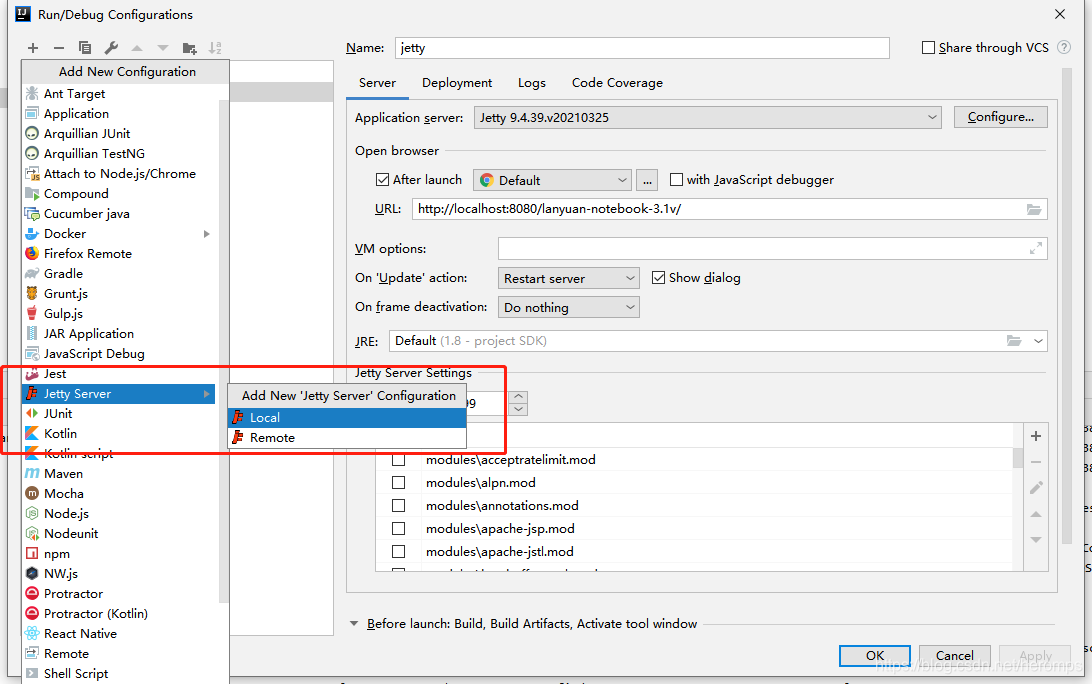Viewport: 1092px width, 684px height.
Task: Enable with JavaScript debugger checkbox
Action: click(676, 180)
